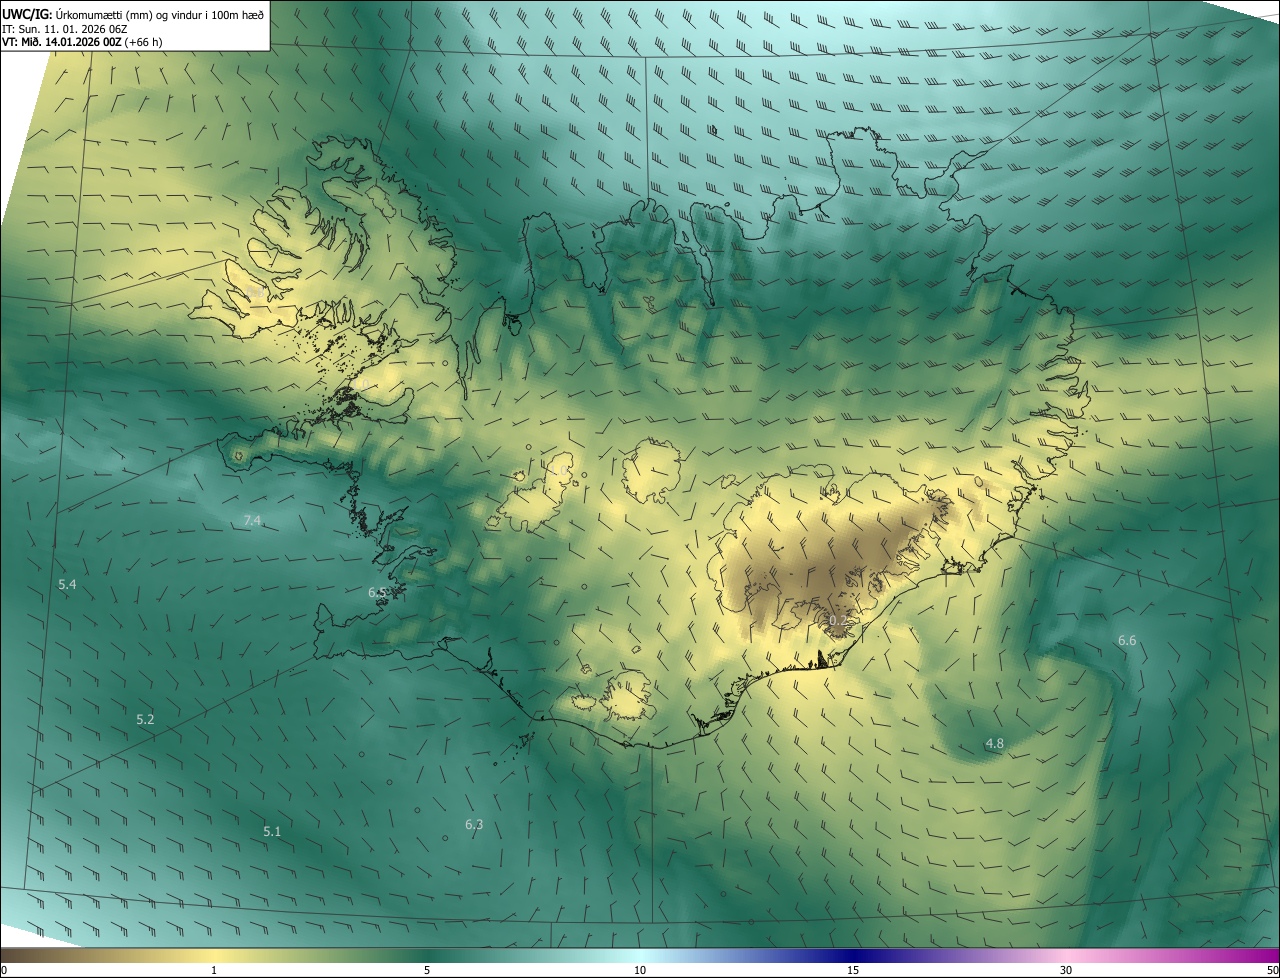
Task: Click the 5.2 value label on the map
Action: [x=145, y=719]
